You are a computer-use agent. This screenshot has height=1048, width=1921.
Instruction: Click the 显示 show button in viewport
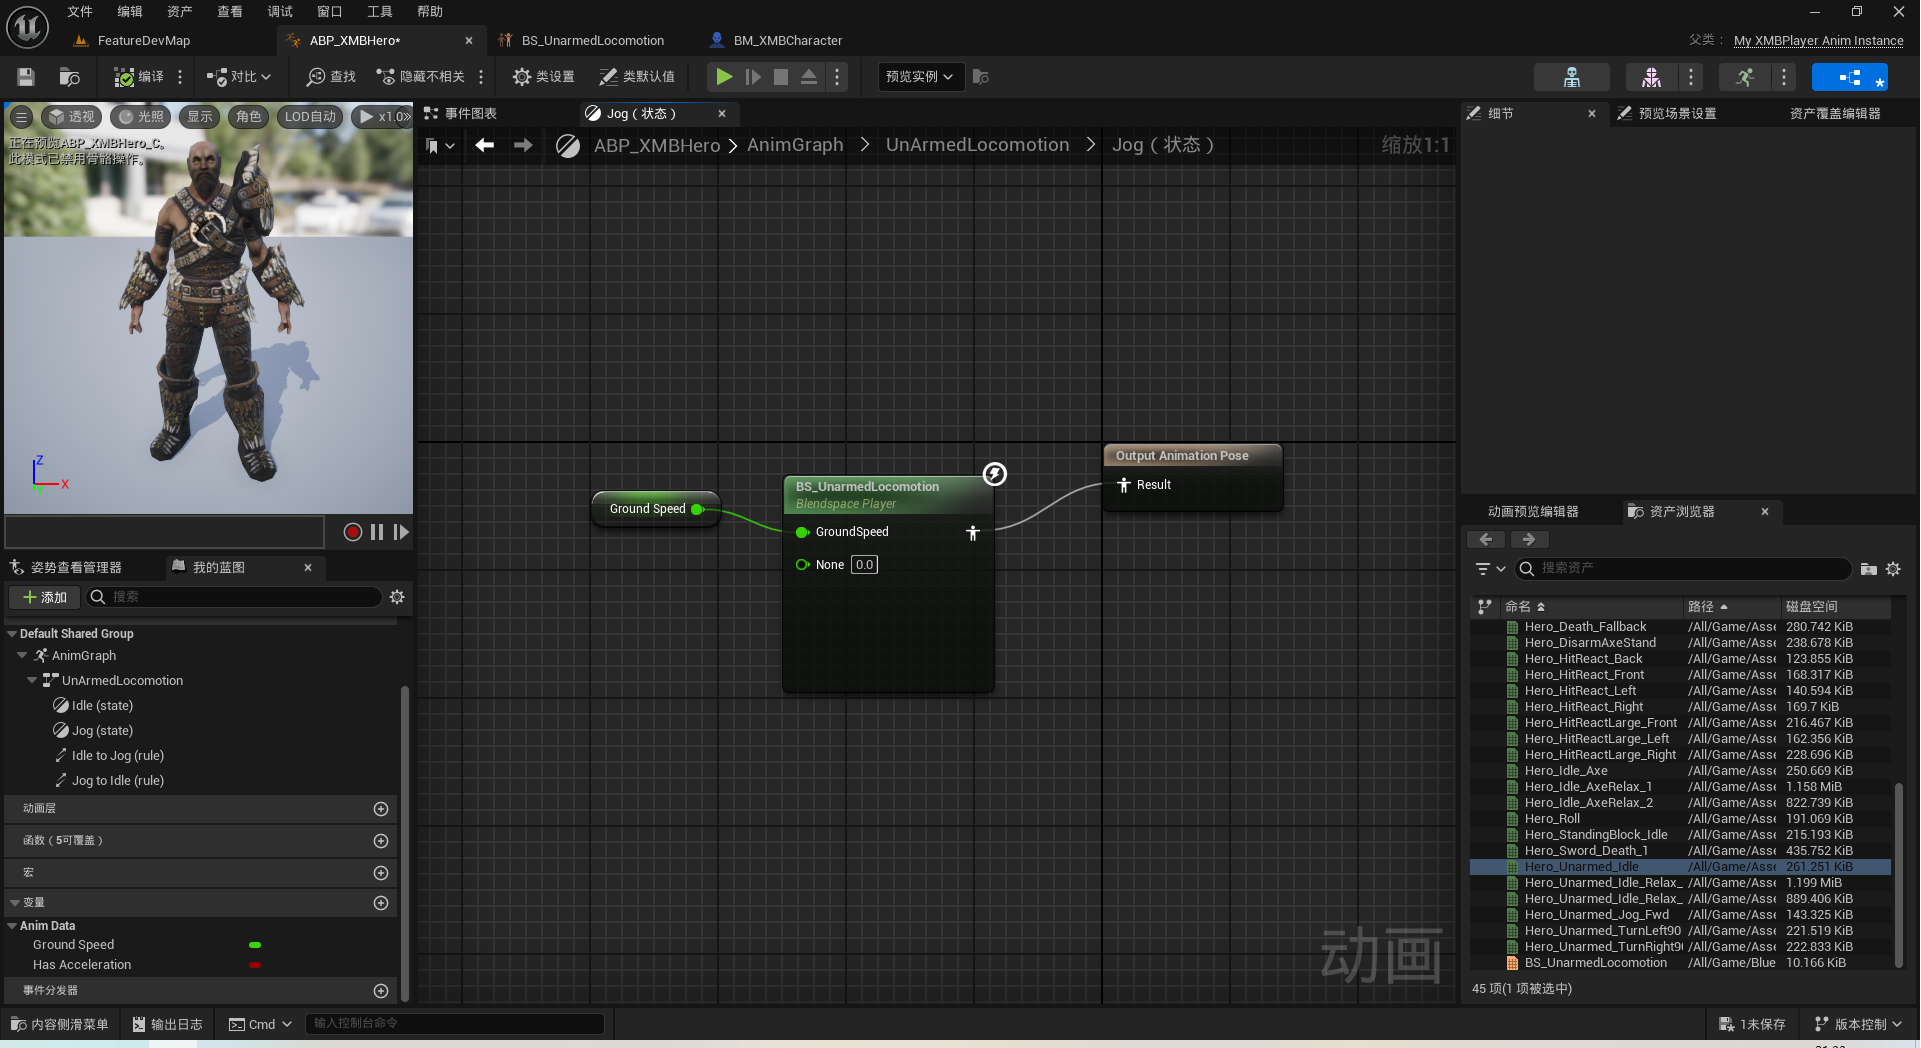click(200, 117)
